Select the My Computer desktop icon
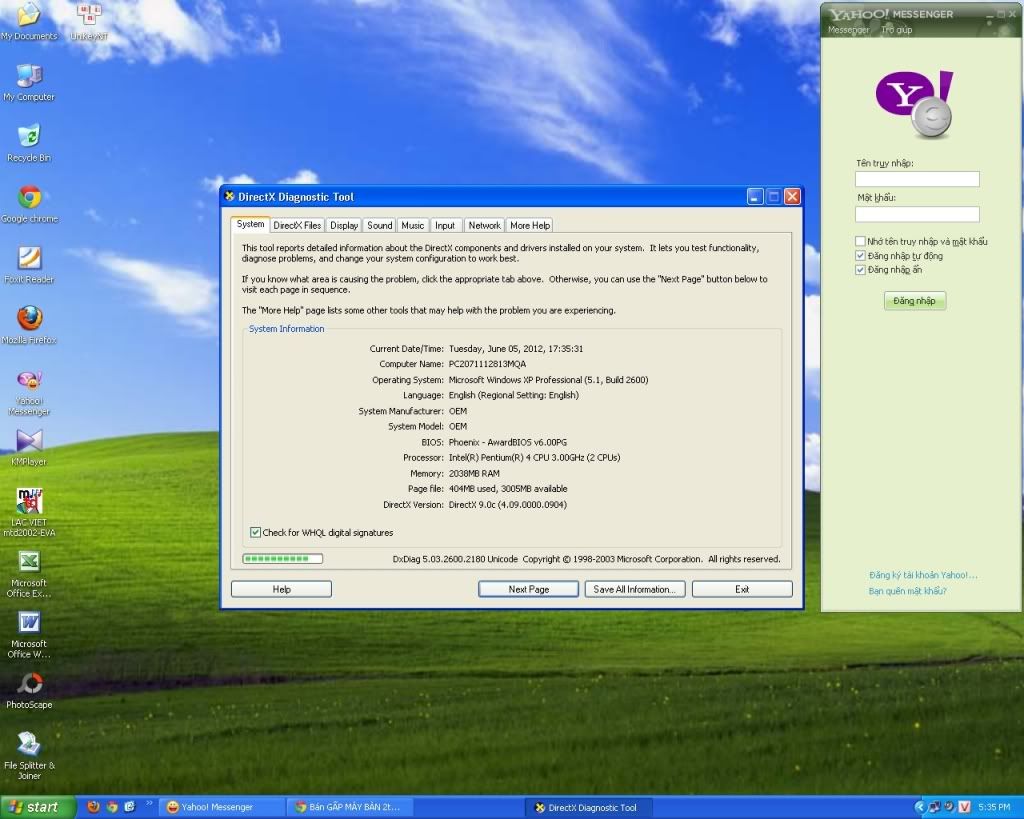Image resolution: width=1024 pixels, height=819 pixels. click(x=29, y=83)
